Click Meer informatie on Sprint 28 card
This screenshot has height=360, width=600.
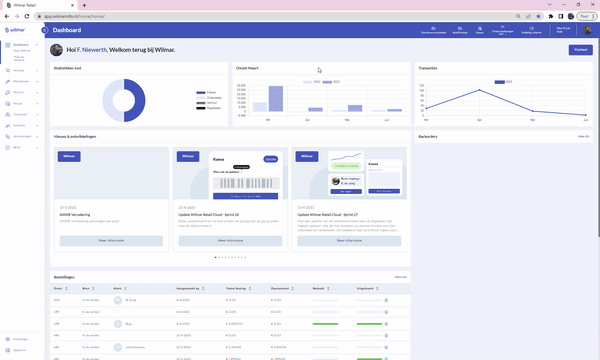pos(230,241)
